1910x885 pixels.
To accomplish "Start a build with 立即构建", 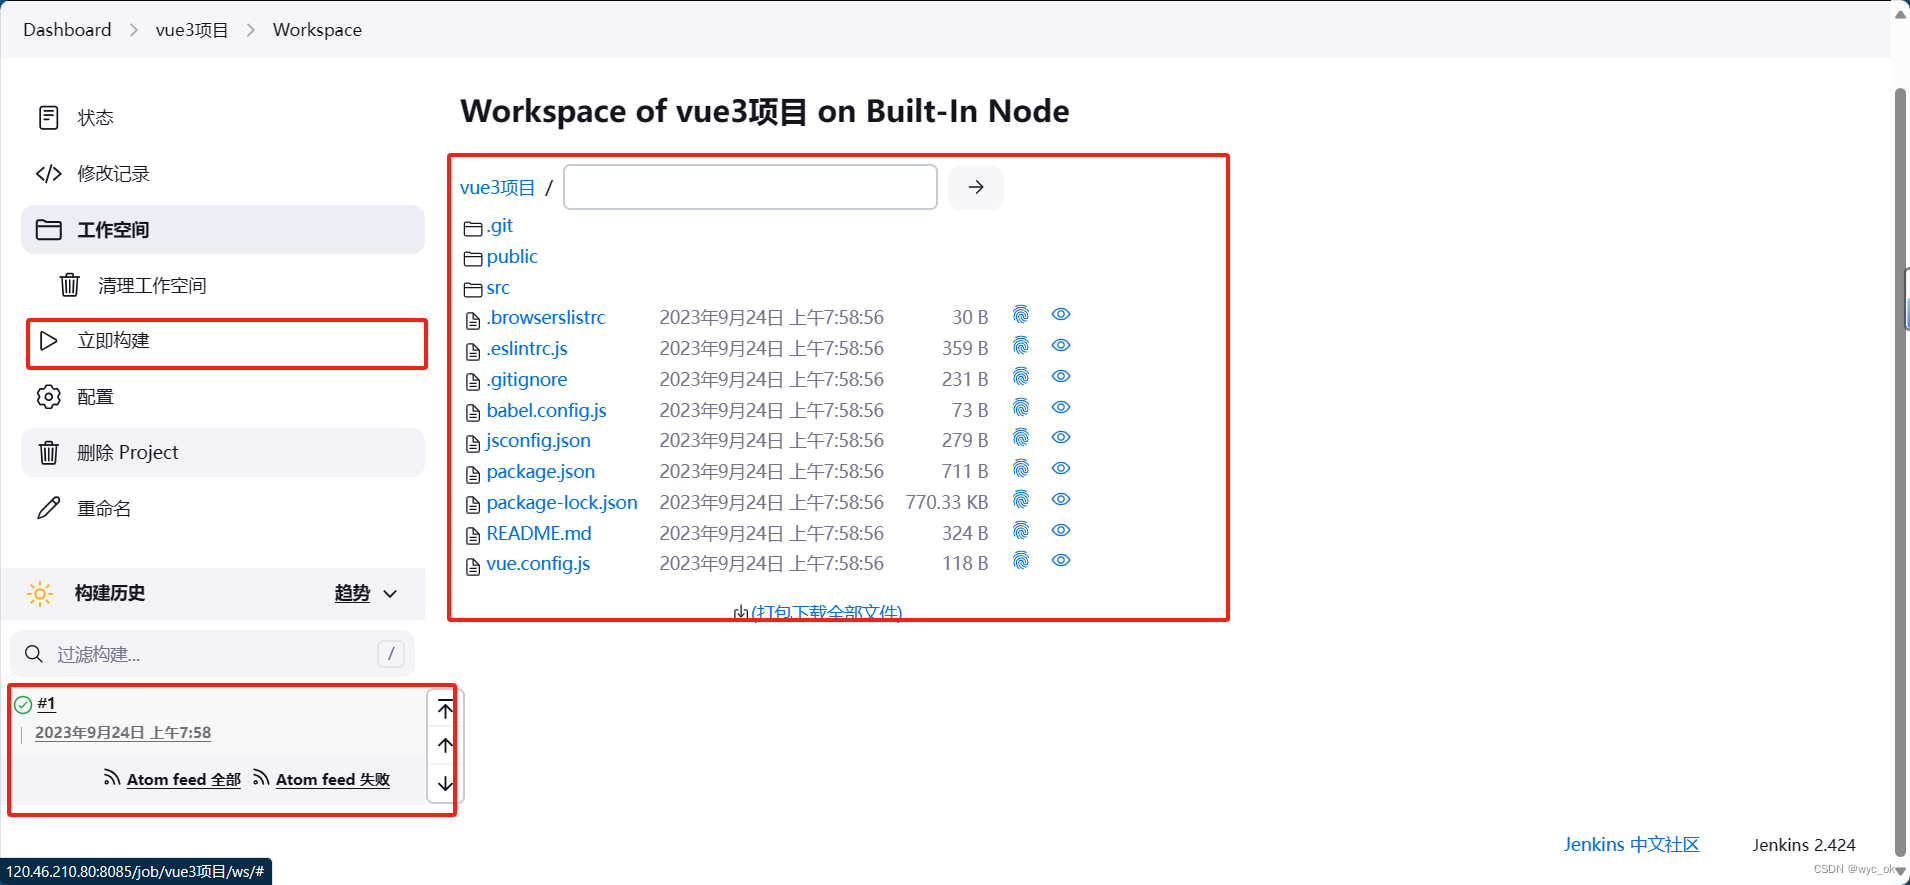I will (x=222, y=341).
